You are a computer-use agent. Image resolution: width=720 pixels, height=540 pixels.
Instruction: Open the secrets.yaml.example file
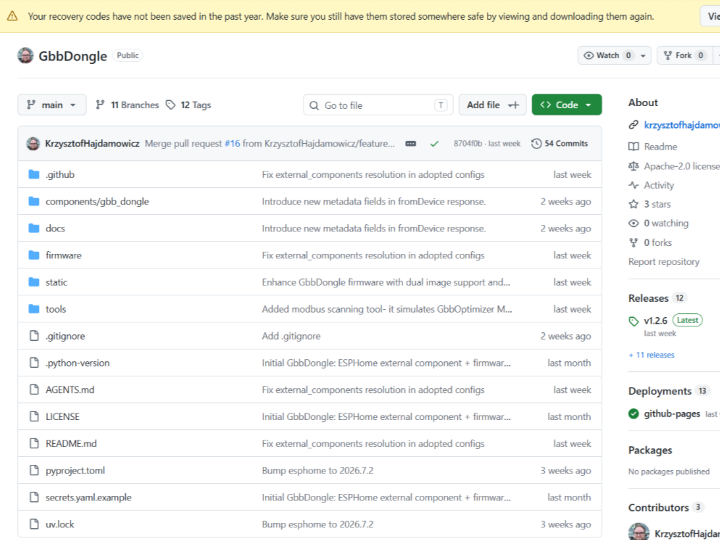point(88,497)
